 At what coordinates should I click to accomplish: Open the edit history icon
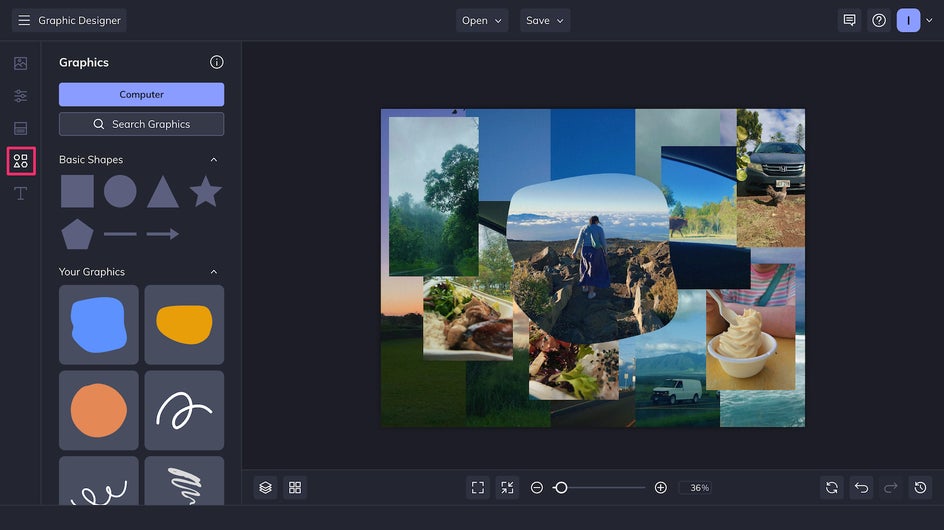[921, 488]
